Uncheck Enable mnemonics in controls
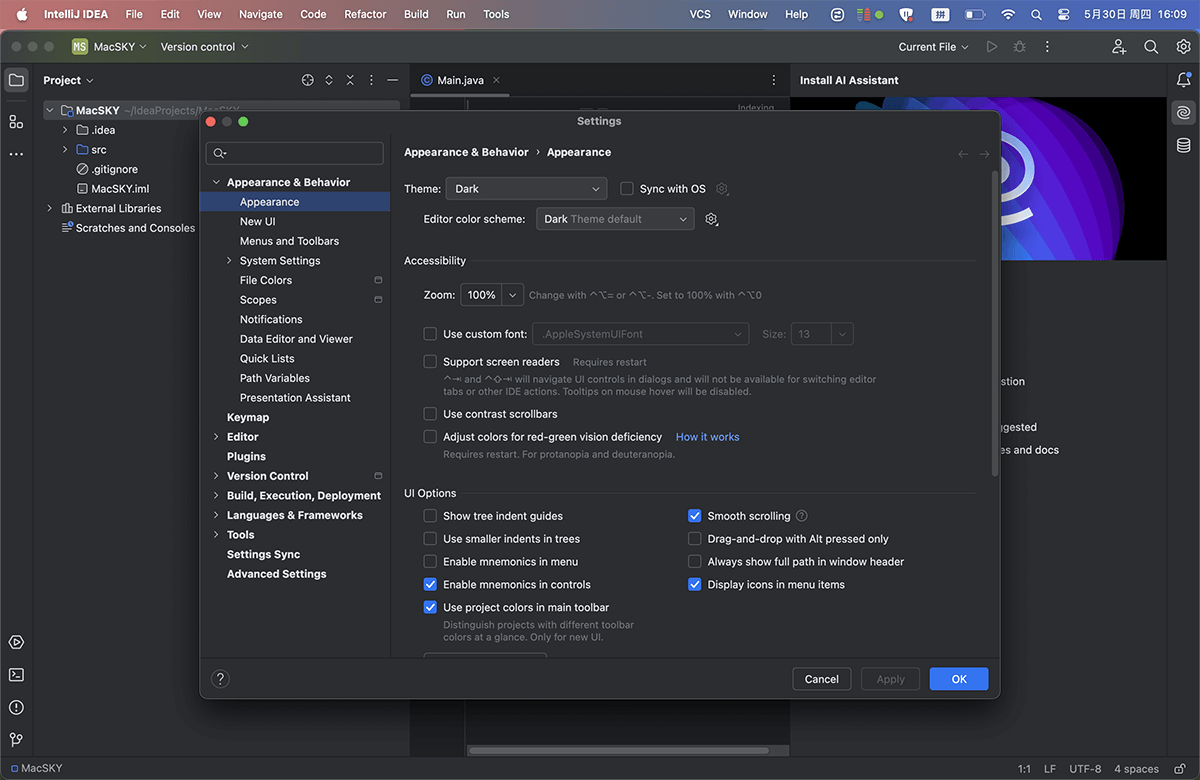The image size is (1200, 780). tap(430, 585)
